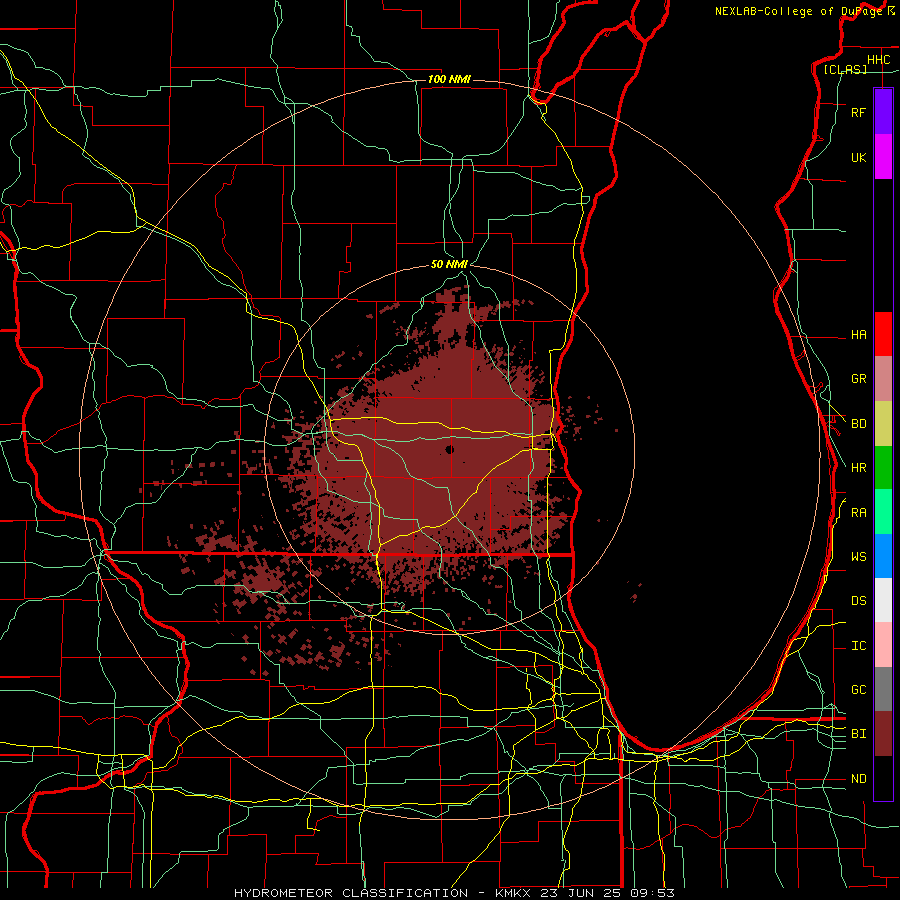This screenshot has height=900, width=900.
Task: Click the 'DS' legend label
Action: pos(859,601)
